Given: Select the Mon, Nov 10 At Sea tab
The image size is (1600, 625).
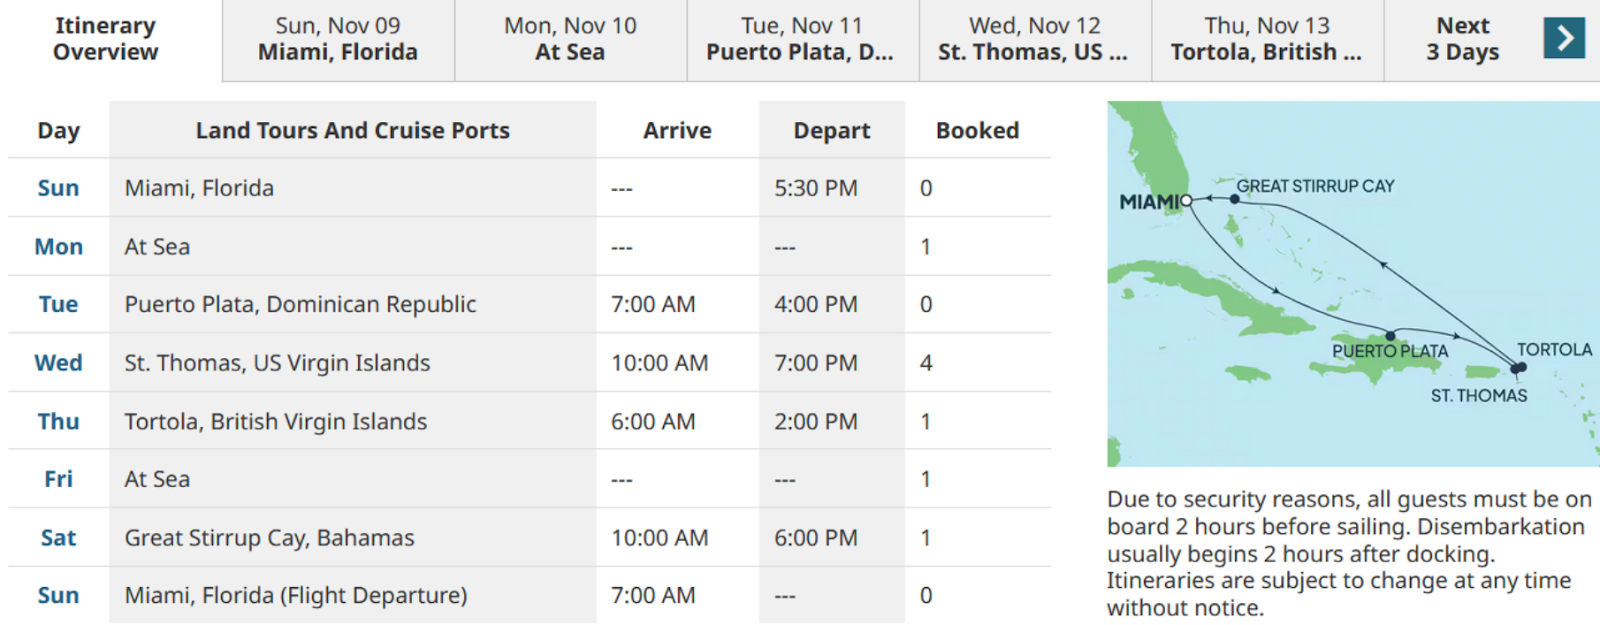Looking at the screenshot, I should tap(570, 39).
